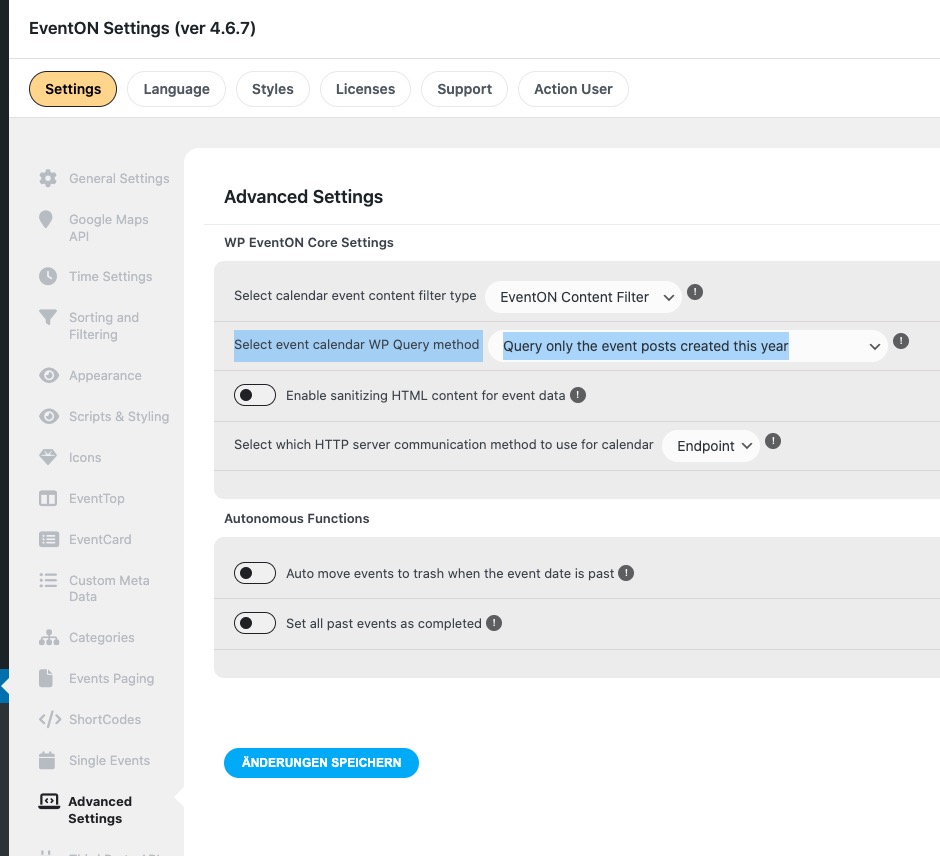Screen dimensions: 940x856
Task: Click the Änderungen Speichern save button
Action: pos(321,762)
